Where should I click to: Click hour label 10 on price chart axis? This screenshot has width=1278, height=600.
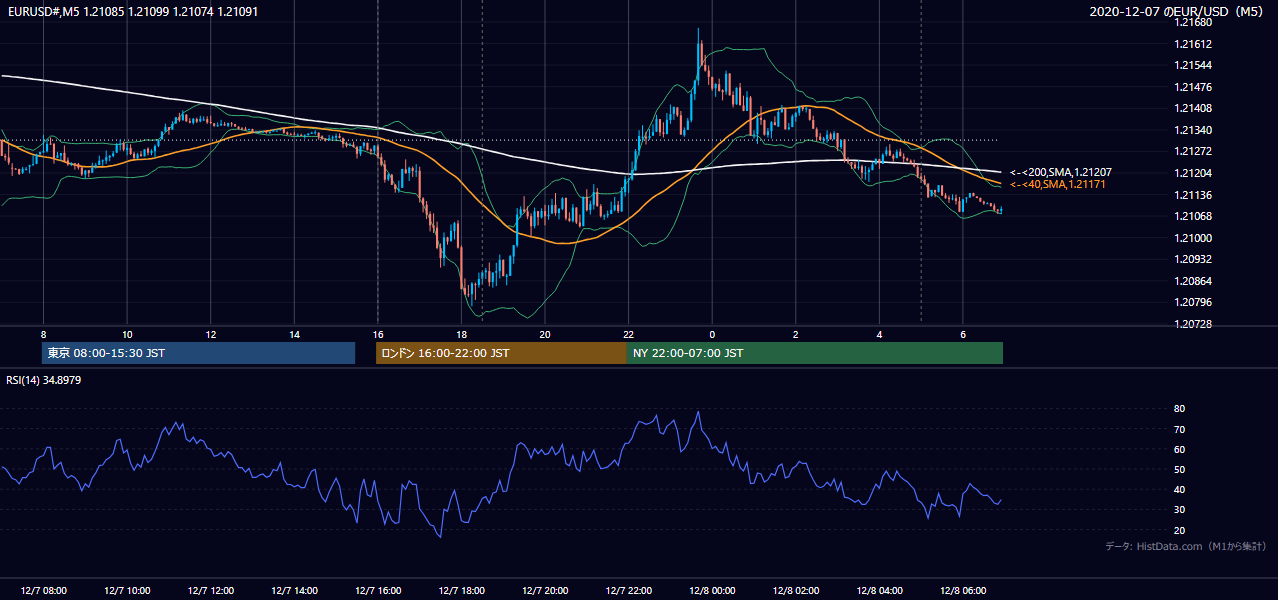[x=127, y=334]
